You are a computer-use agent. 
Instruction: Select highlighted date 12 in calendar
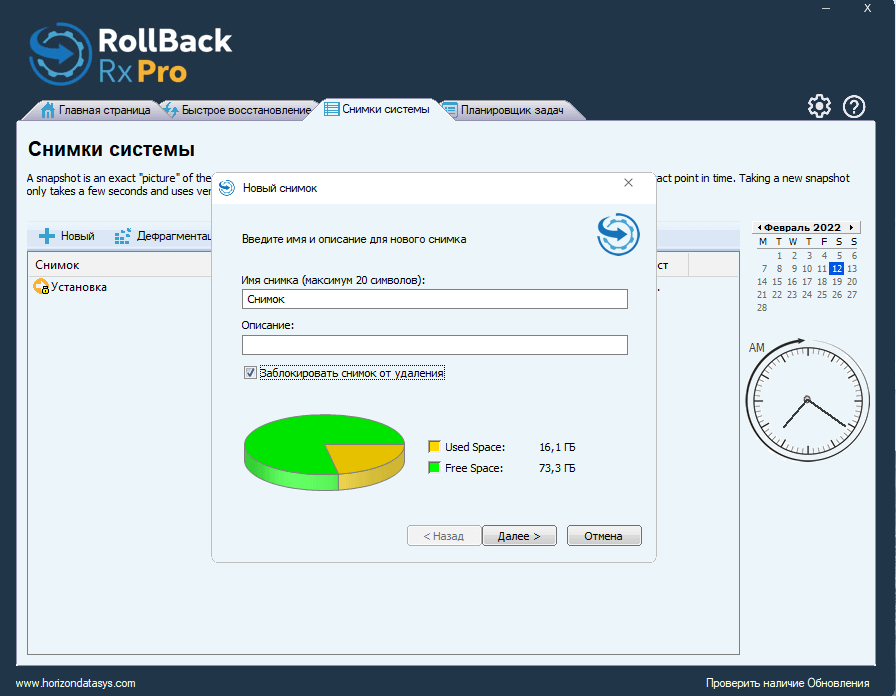click(x=837, y=268)
